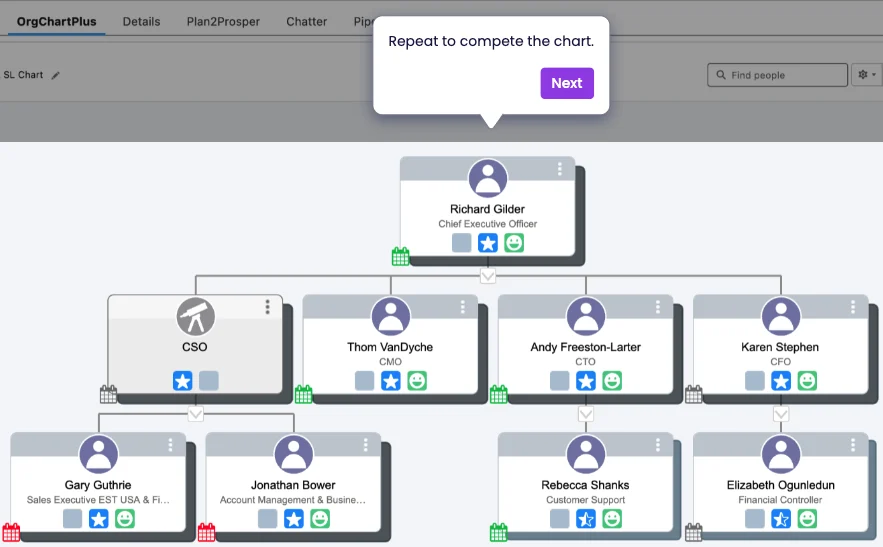Toggle blue star on Thom VanDyche card
Viewport: 883px width, 547px height.
coord(391,381)
